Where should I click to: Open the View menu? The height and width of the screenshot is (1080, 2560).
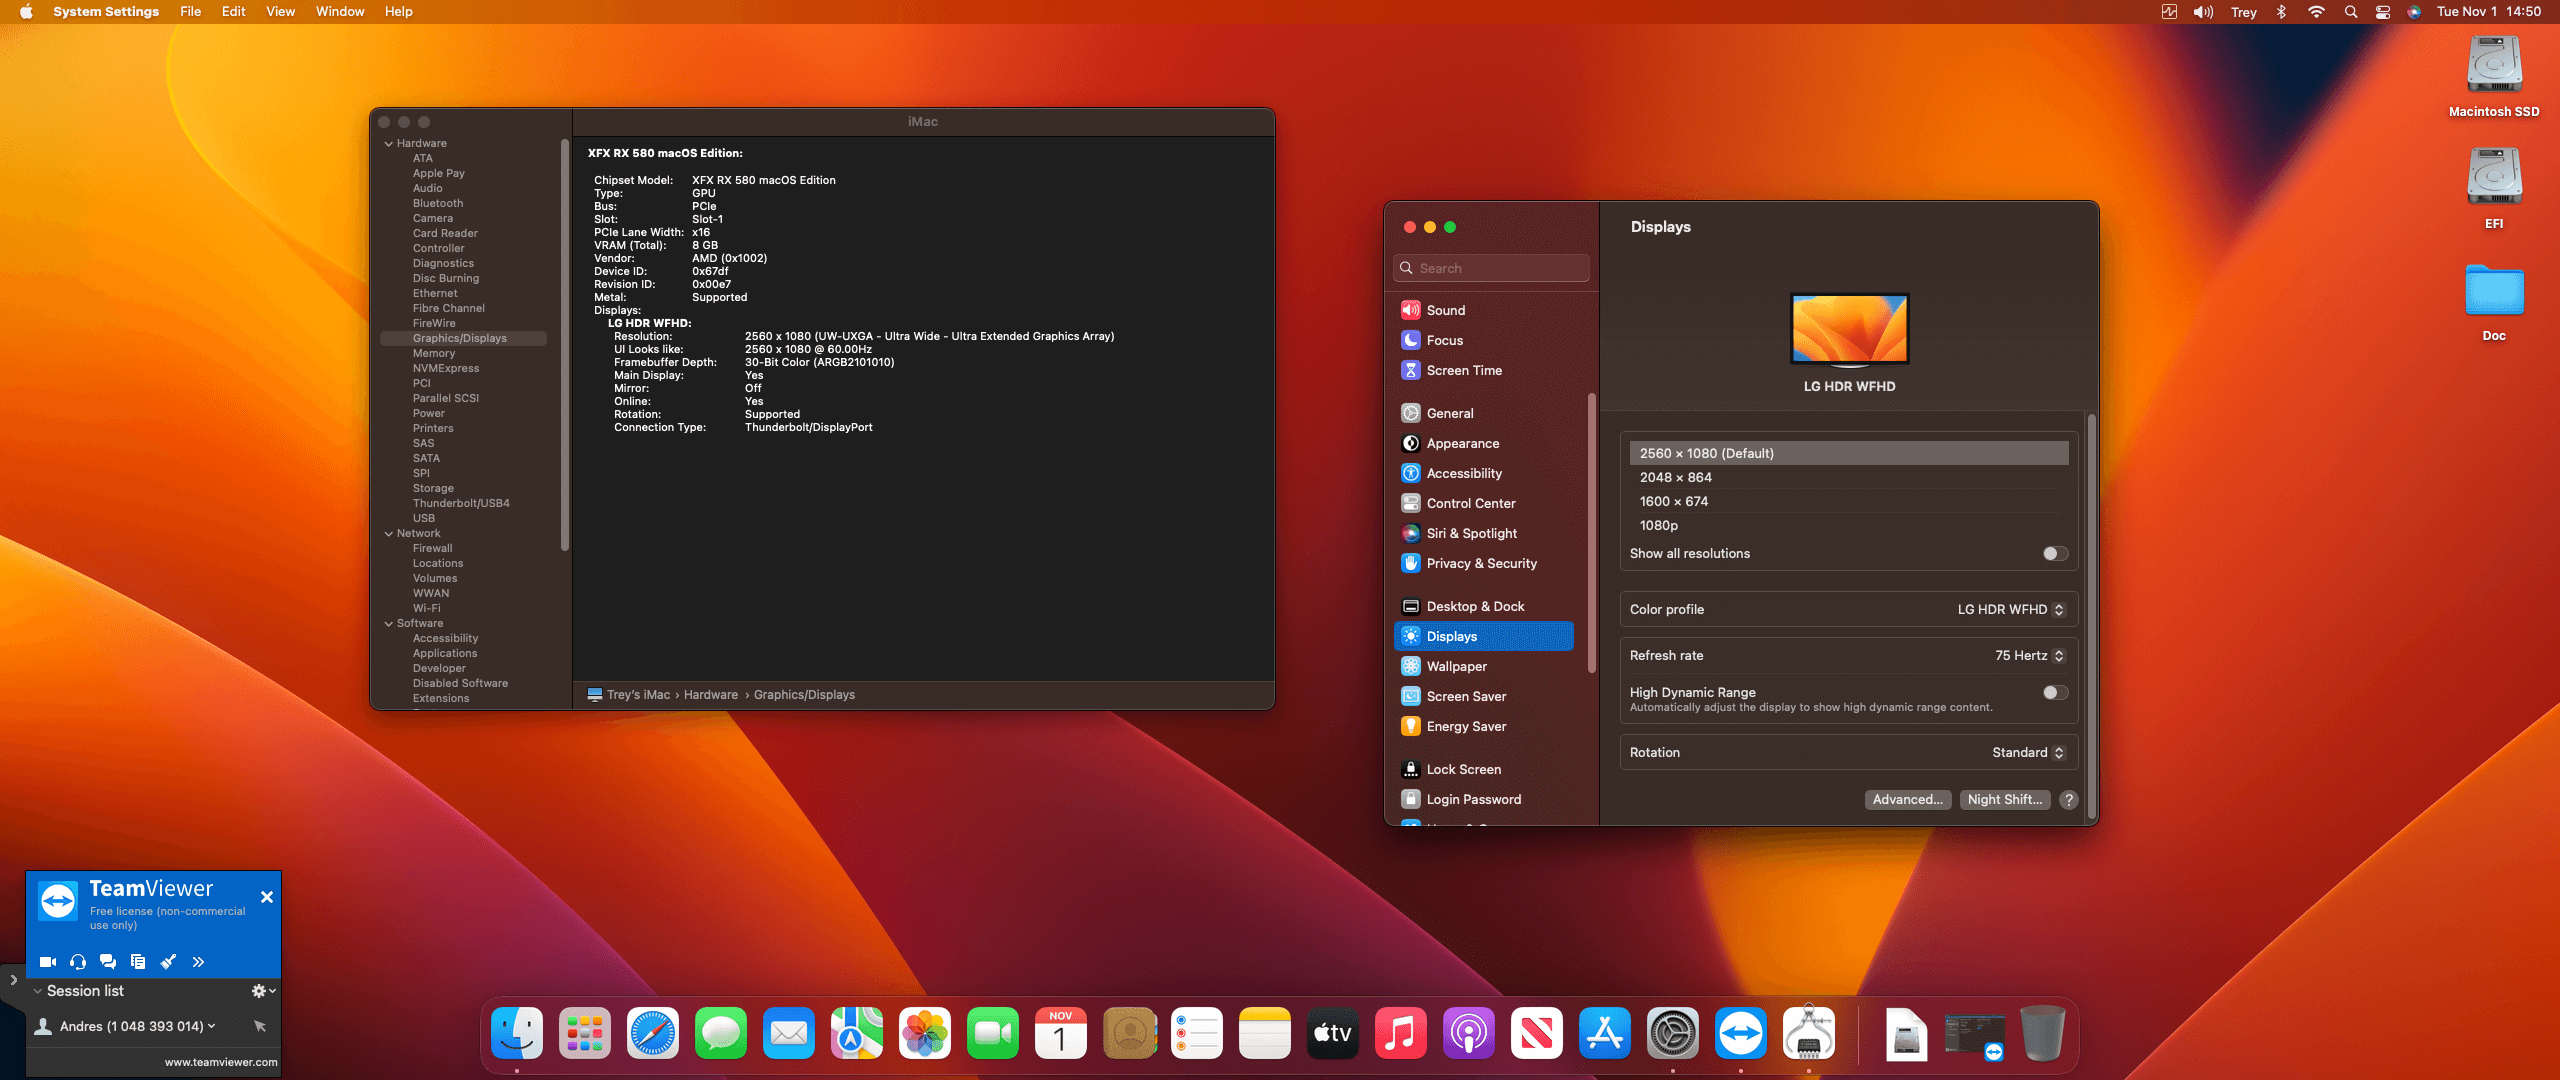281,12
